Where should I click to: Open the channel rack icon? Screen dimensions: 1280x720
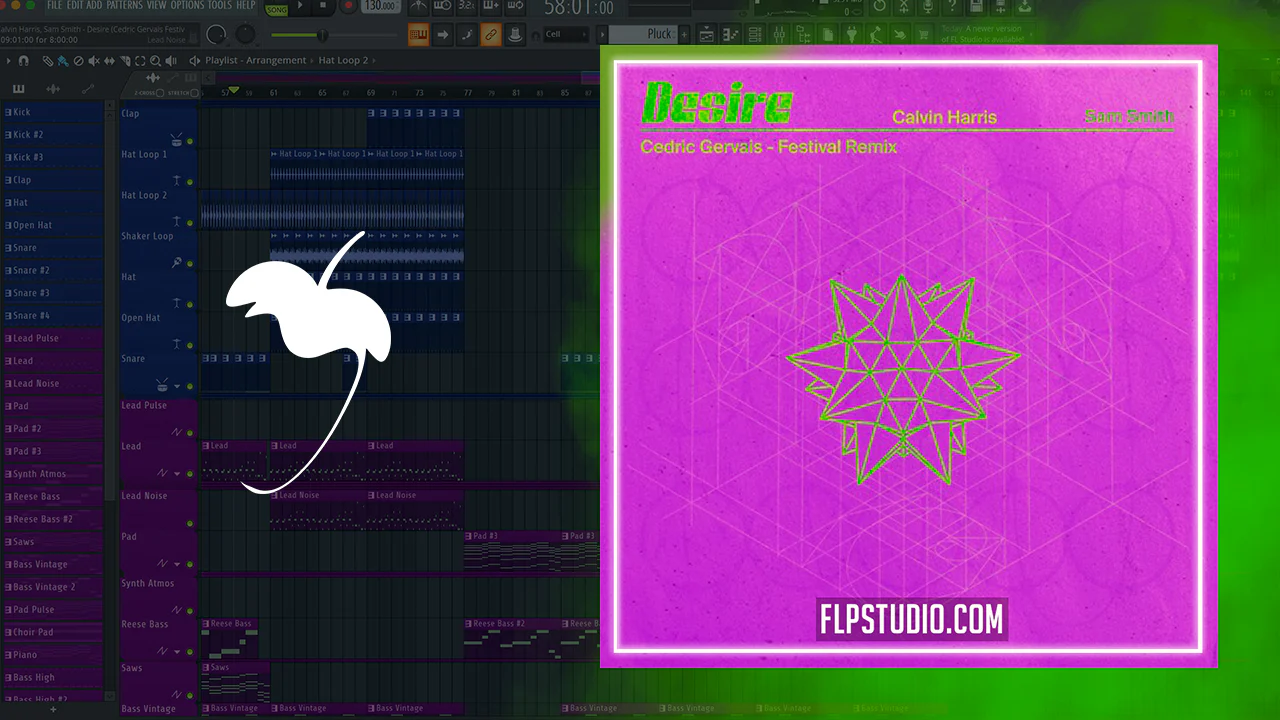coord(757,34)
